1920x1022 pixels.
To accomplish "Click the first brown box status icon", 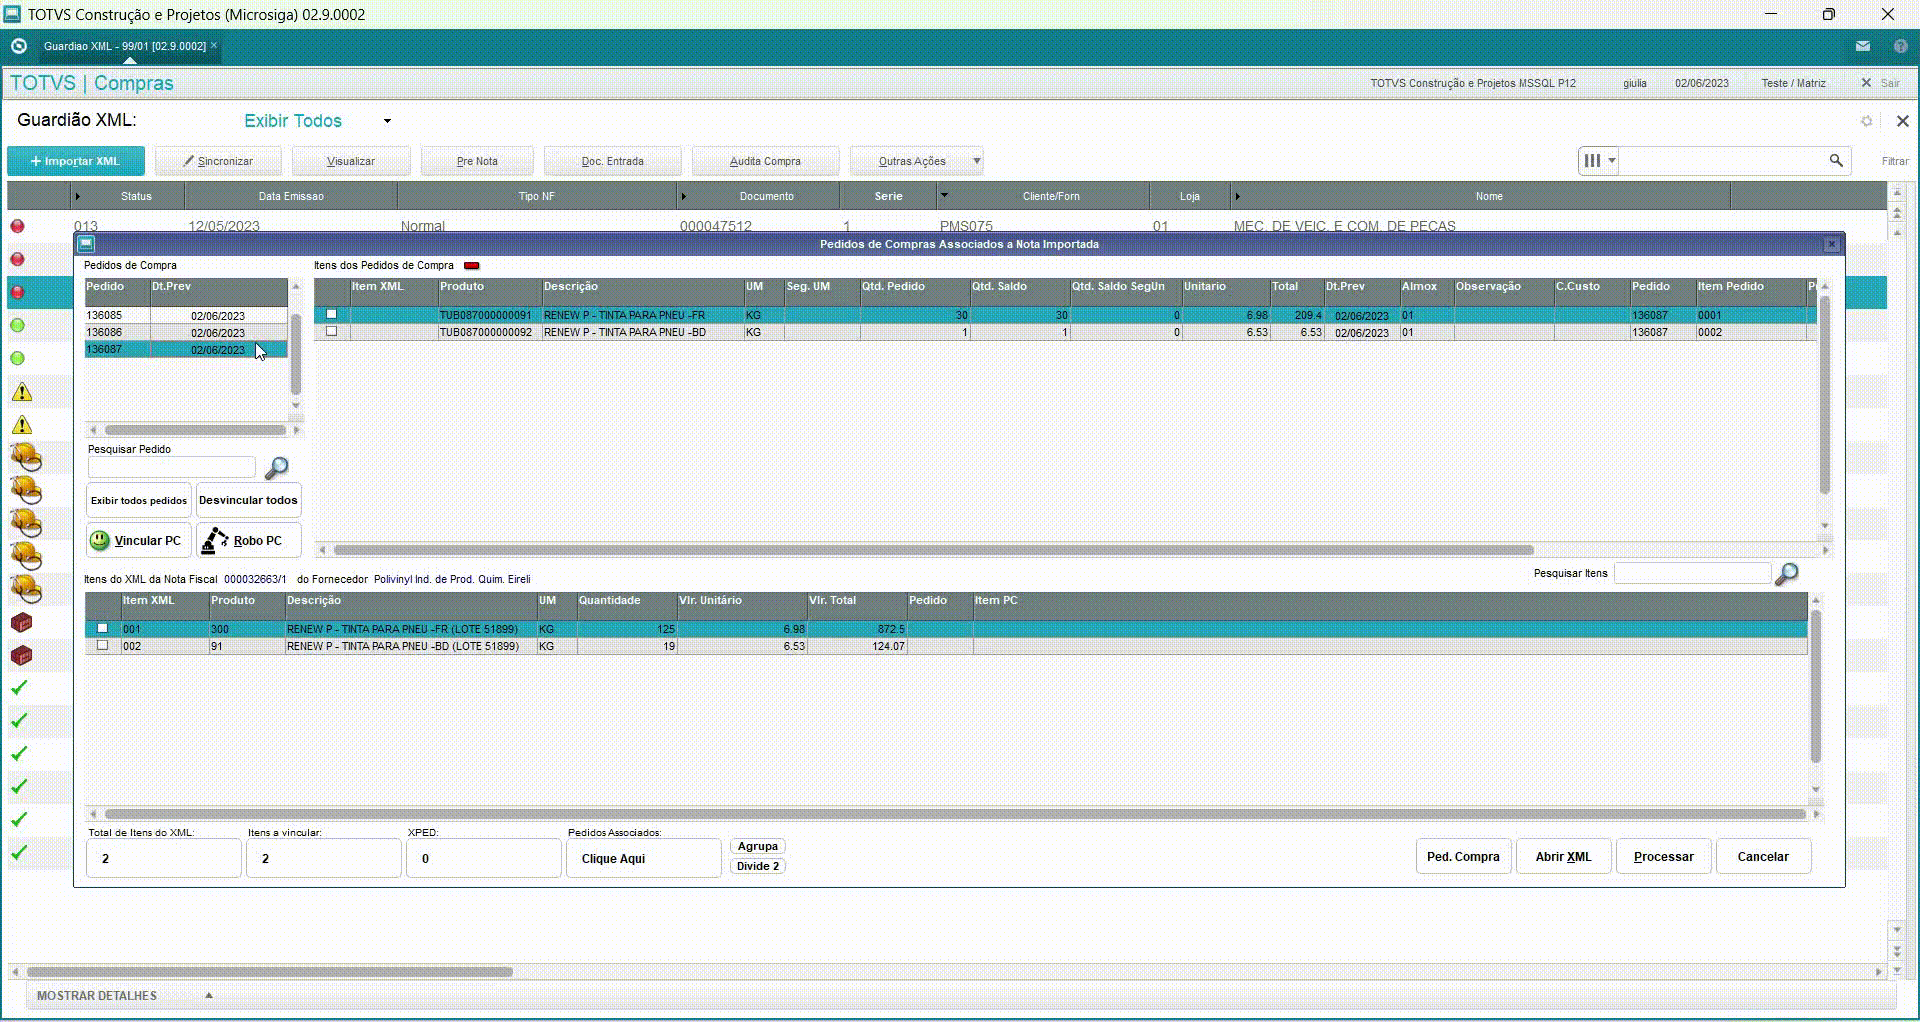I will click(x=21, y=623).
